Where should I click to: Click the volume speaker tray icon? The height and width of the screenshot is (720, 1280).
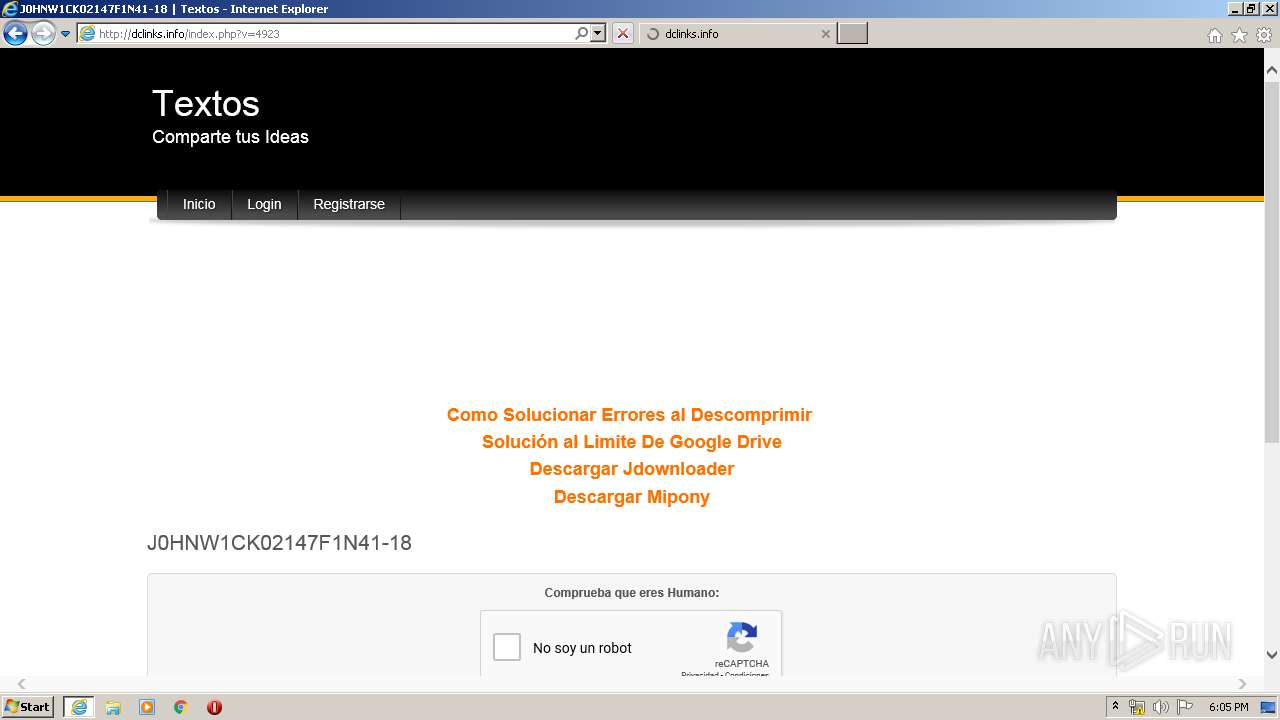1161,707
